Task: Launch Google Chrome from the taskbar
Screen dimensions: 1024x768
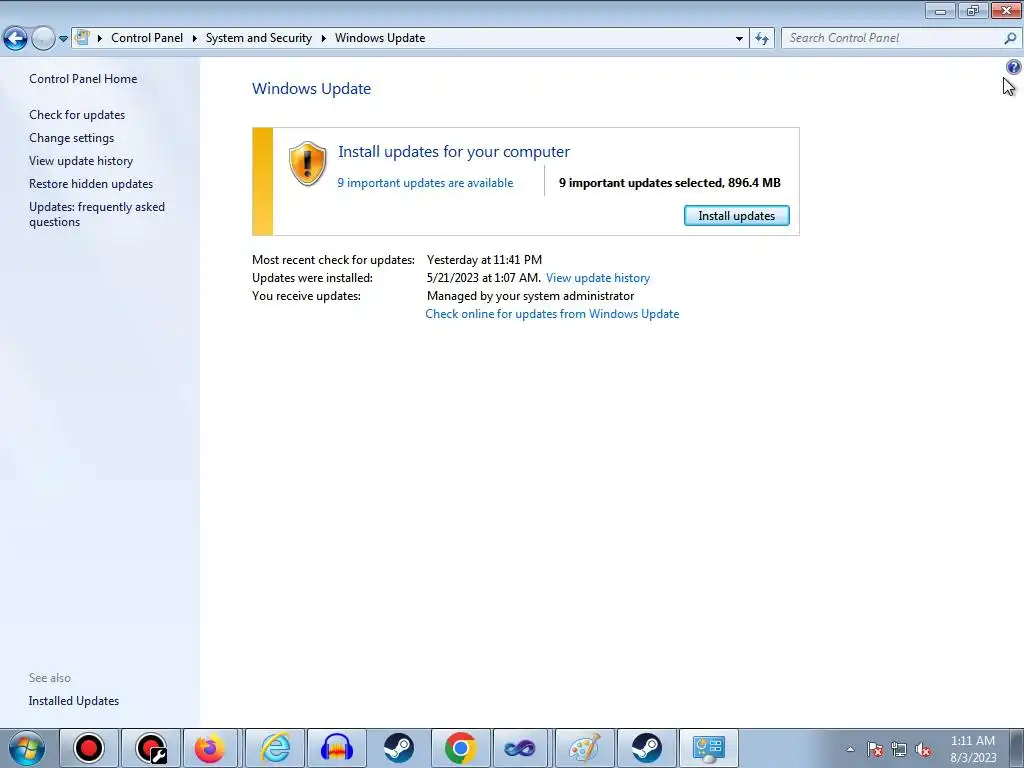Action: point(461,748)
